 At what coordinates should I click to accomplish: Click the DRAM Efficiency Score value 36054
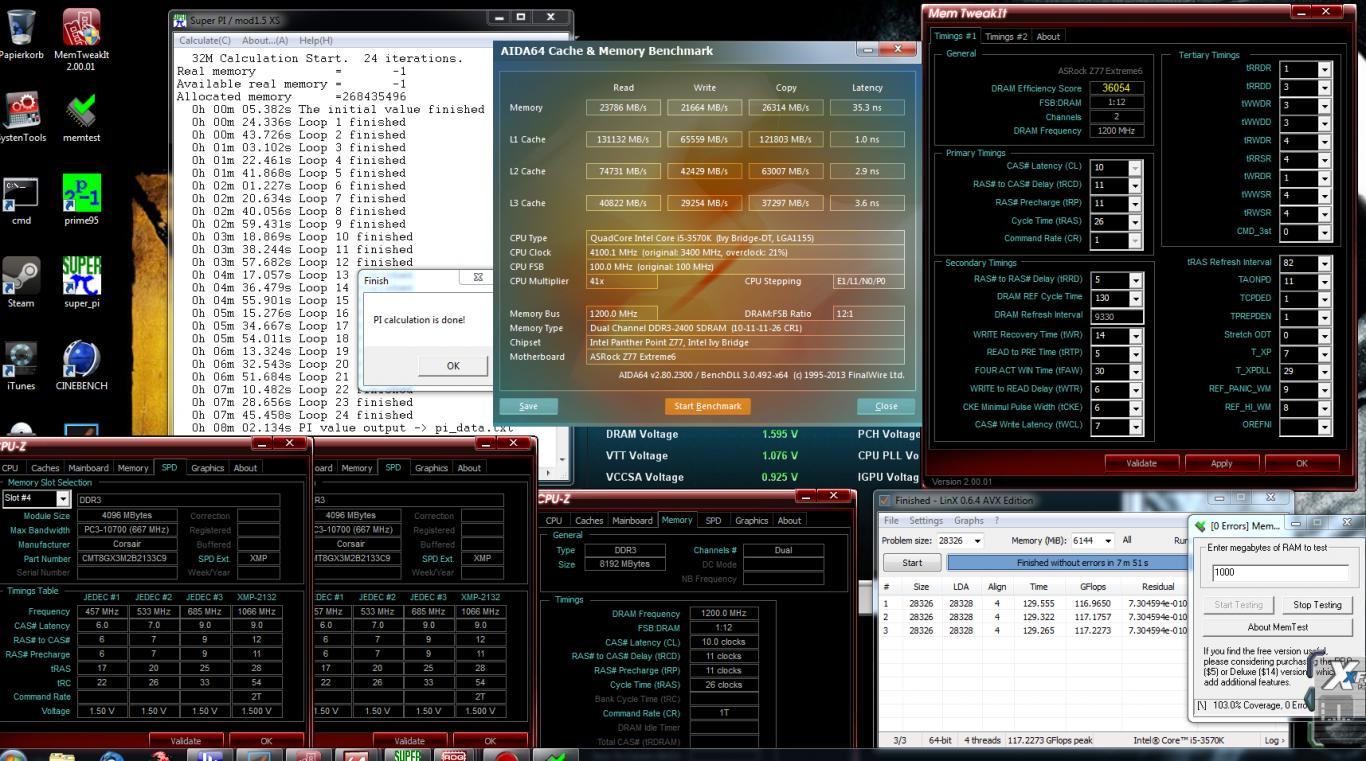tap(1116, 88)
